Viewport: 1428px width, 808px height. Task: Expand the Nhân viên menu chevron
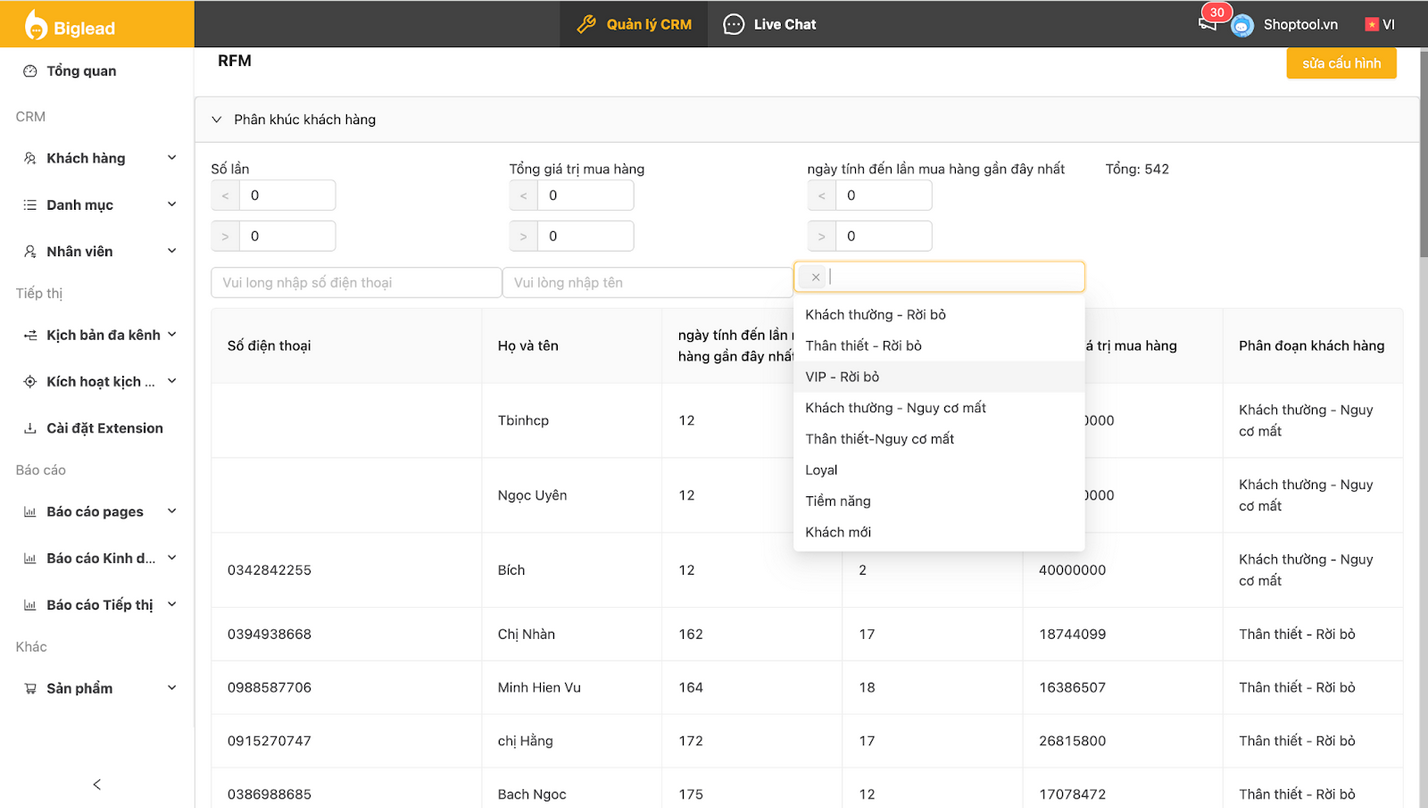(172, 251)
